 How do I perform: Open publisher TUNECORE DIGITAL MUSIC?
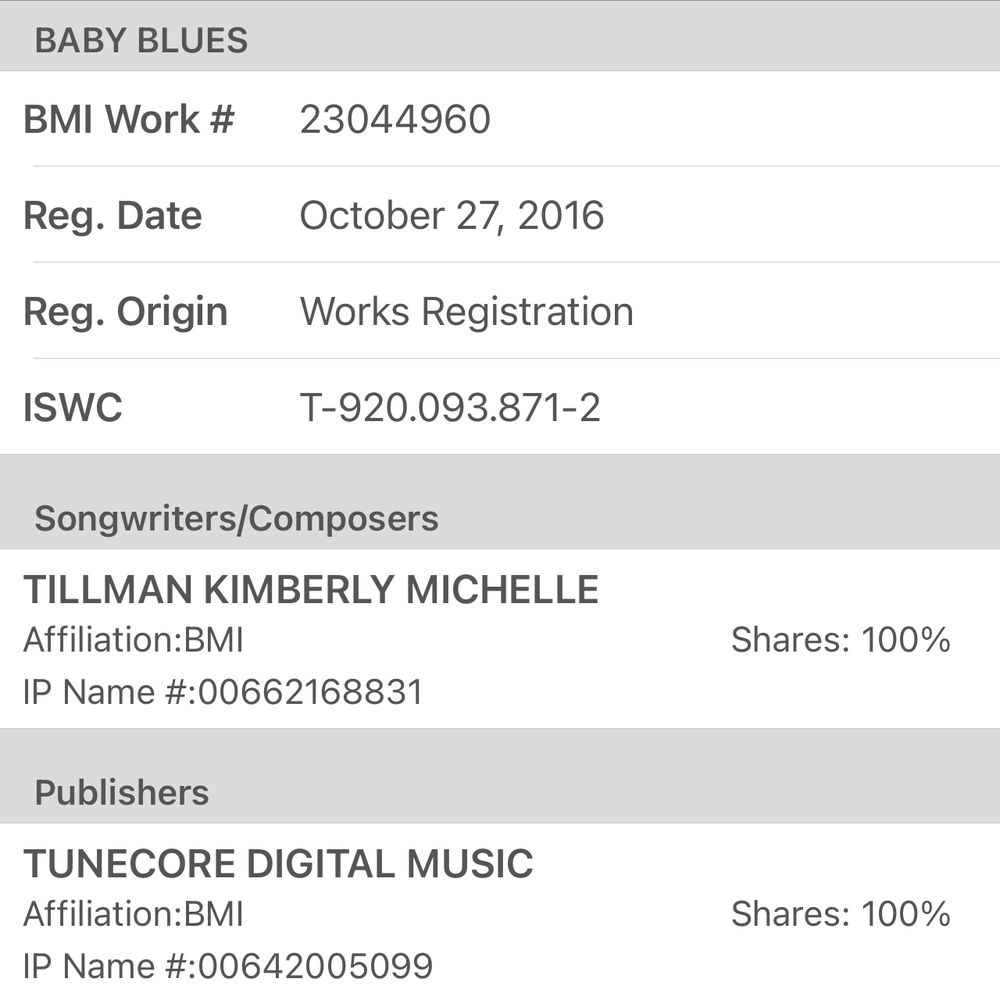tap(278, 864)
